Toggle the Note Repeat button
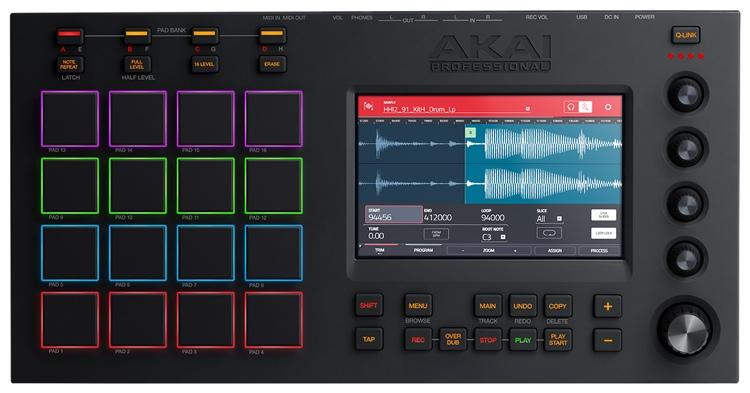 tap(70, 65)
